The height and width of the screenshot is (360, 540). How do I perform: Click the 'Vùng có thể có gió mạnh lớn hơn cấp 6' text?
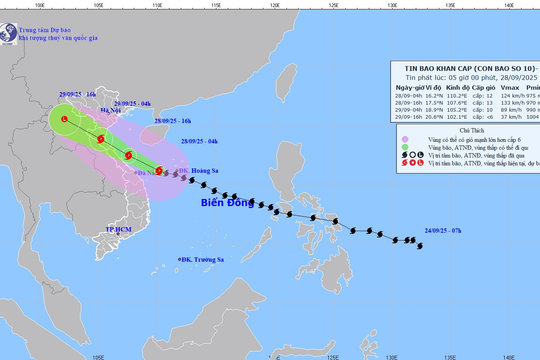475,140
